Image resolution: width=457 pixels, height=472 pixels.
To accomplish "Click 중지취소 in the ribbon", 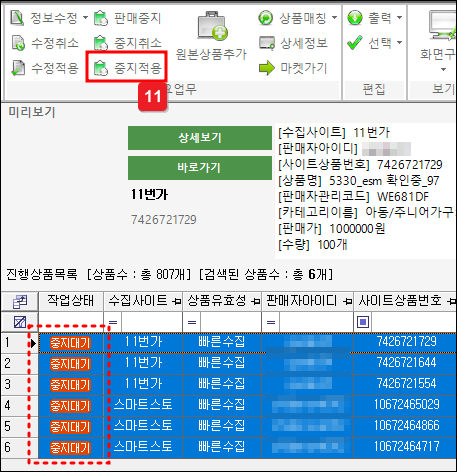I will pos(128,43).
